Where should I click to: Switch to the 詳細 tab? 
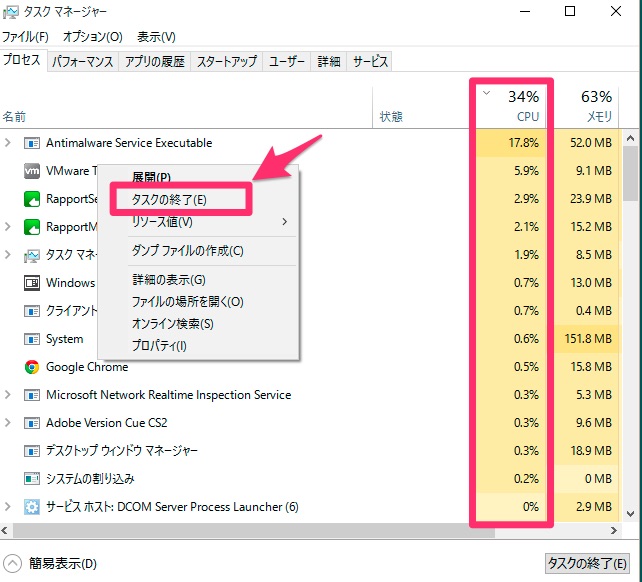(329, 61)
